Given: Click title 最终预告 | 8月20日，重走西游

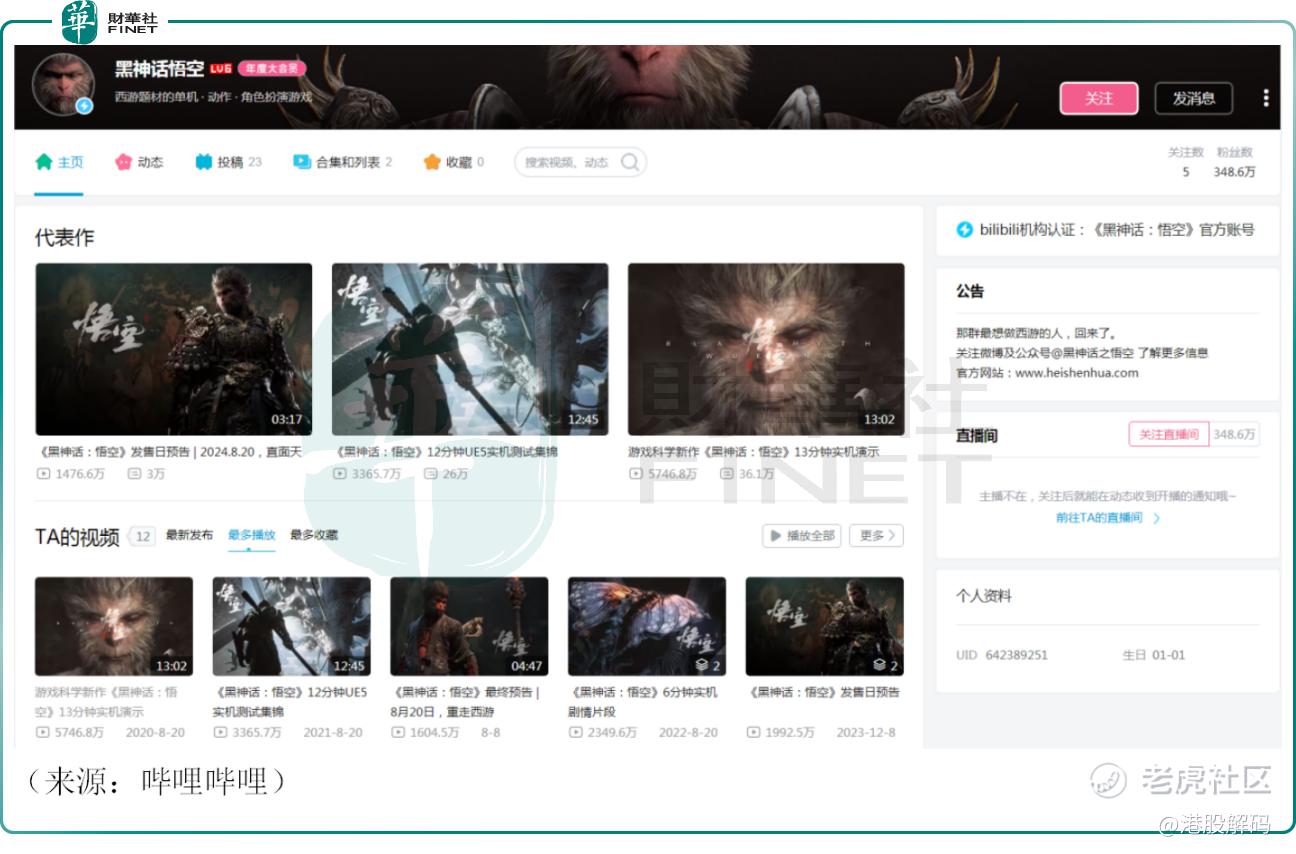Looking at the screenshot, I should click(465, 702).
